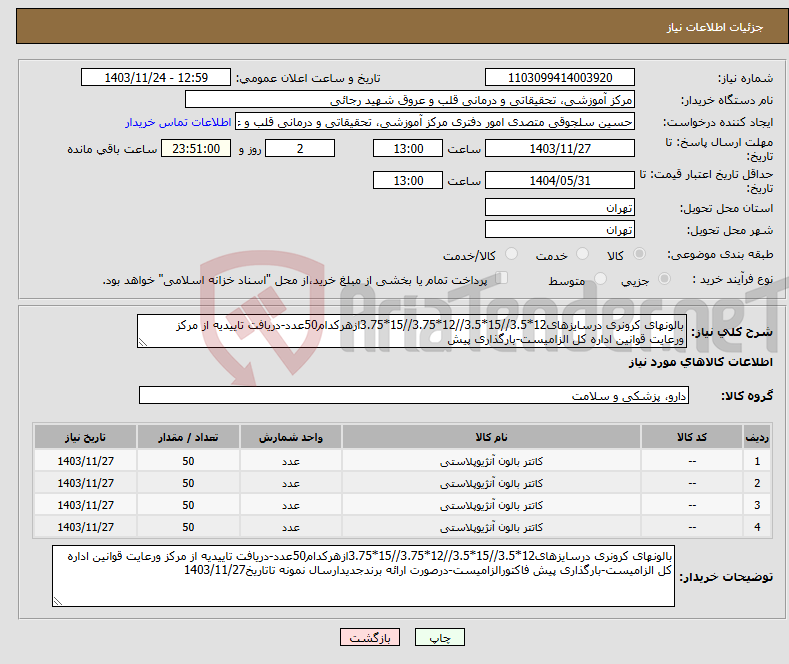Click the request creator name field

435,122
